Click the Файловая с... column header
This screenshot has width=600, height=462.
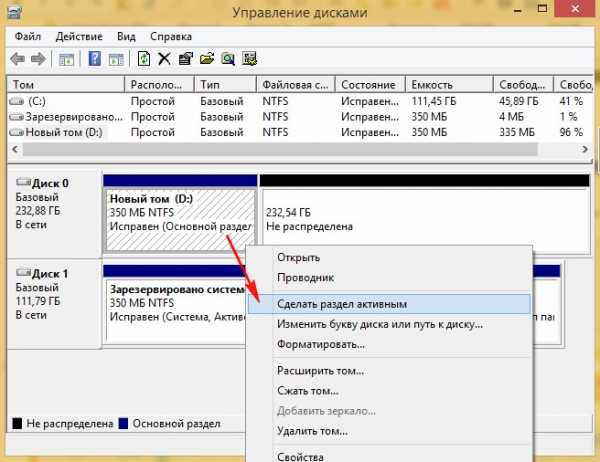click(x=296, y=85)
